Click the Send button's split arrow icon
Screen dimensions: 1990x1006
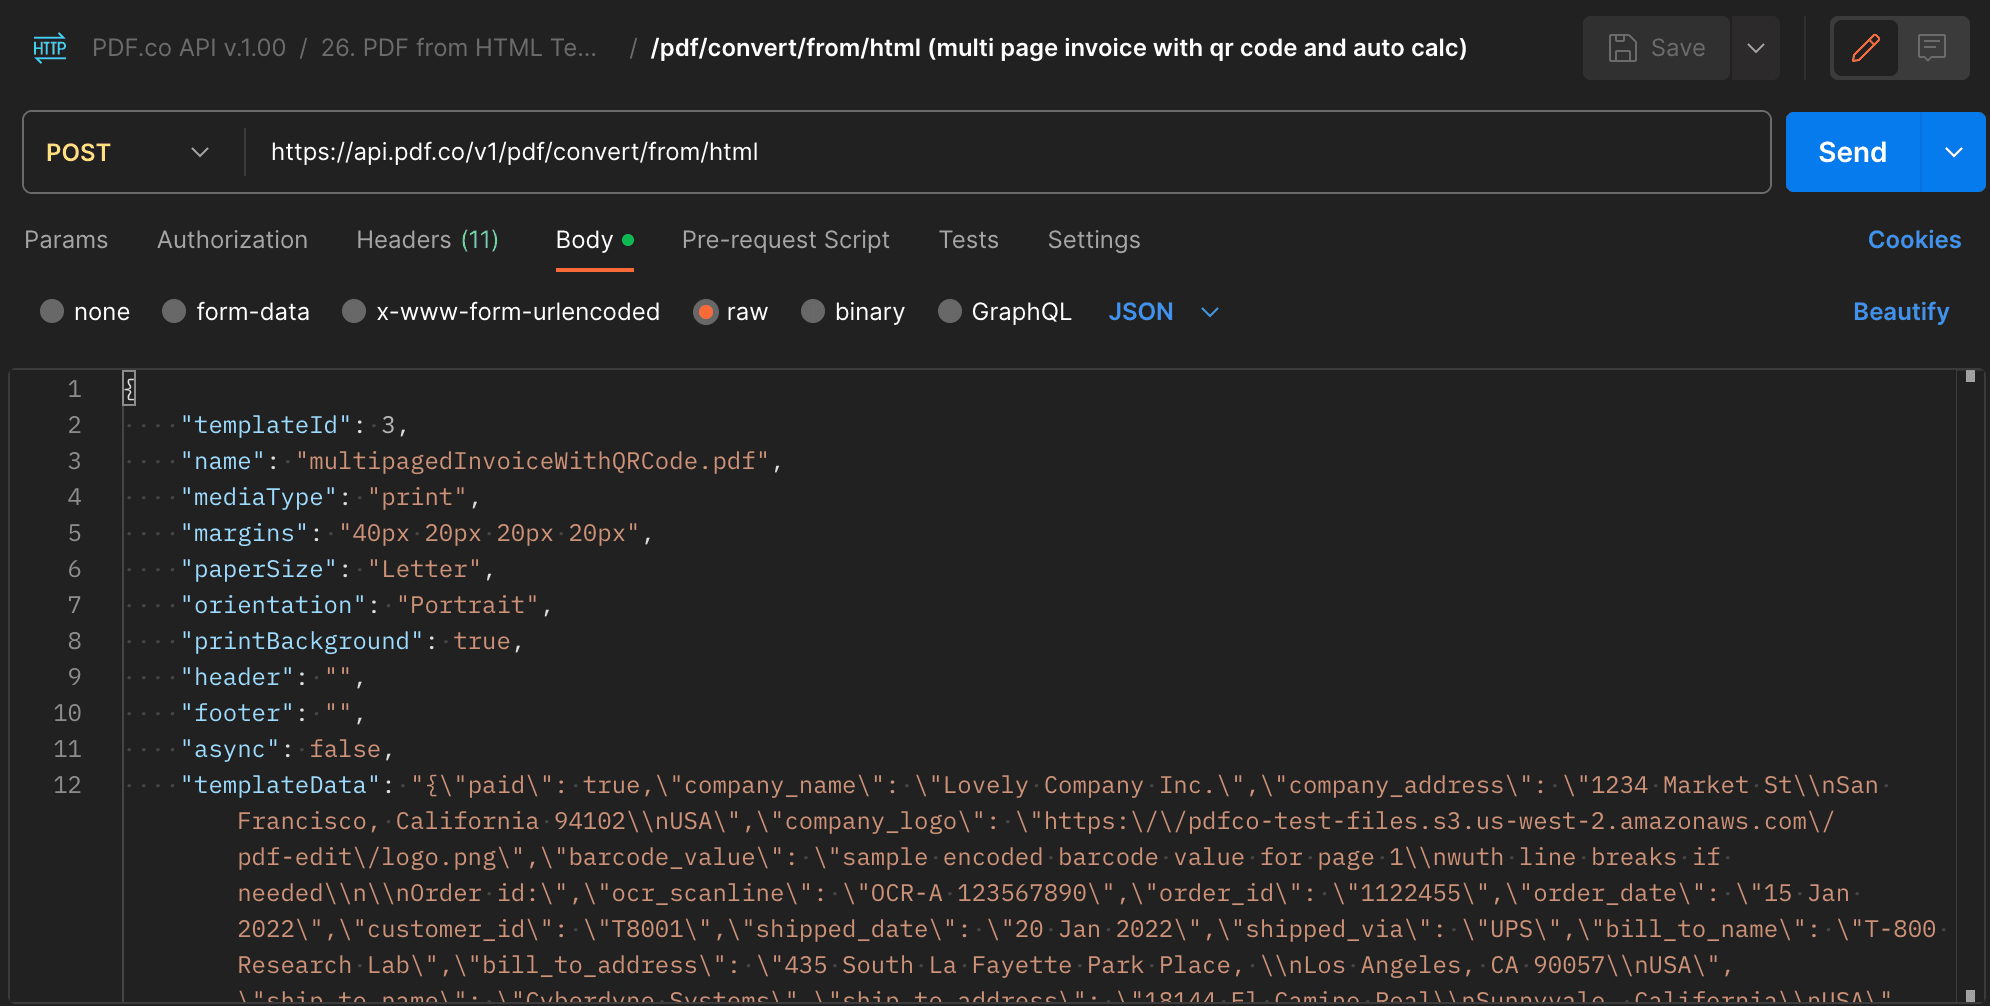click(1955, 152)
